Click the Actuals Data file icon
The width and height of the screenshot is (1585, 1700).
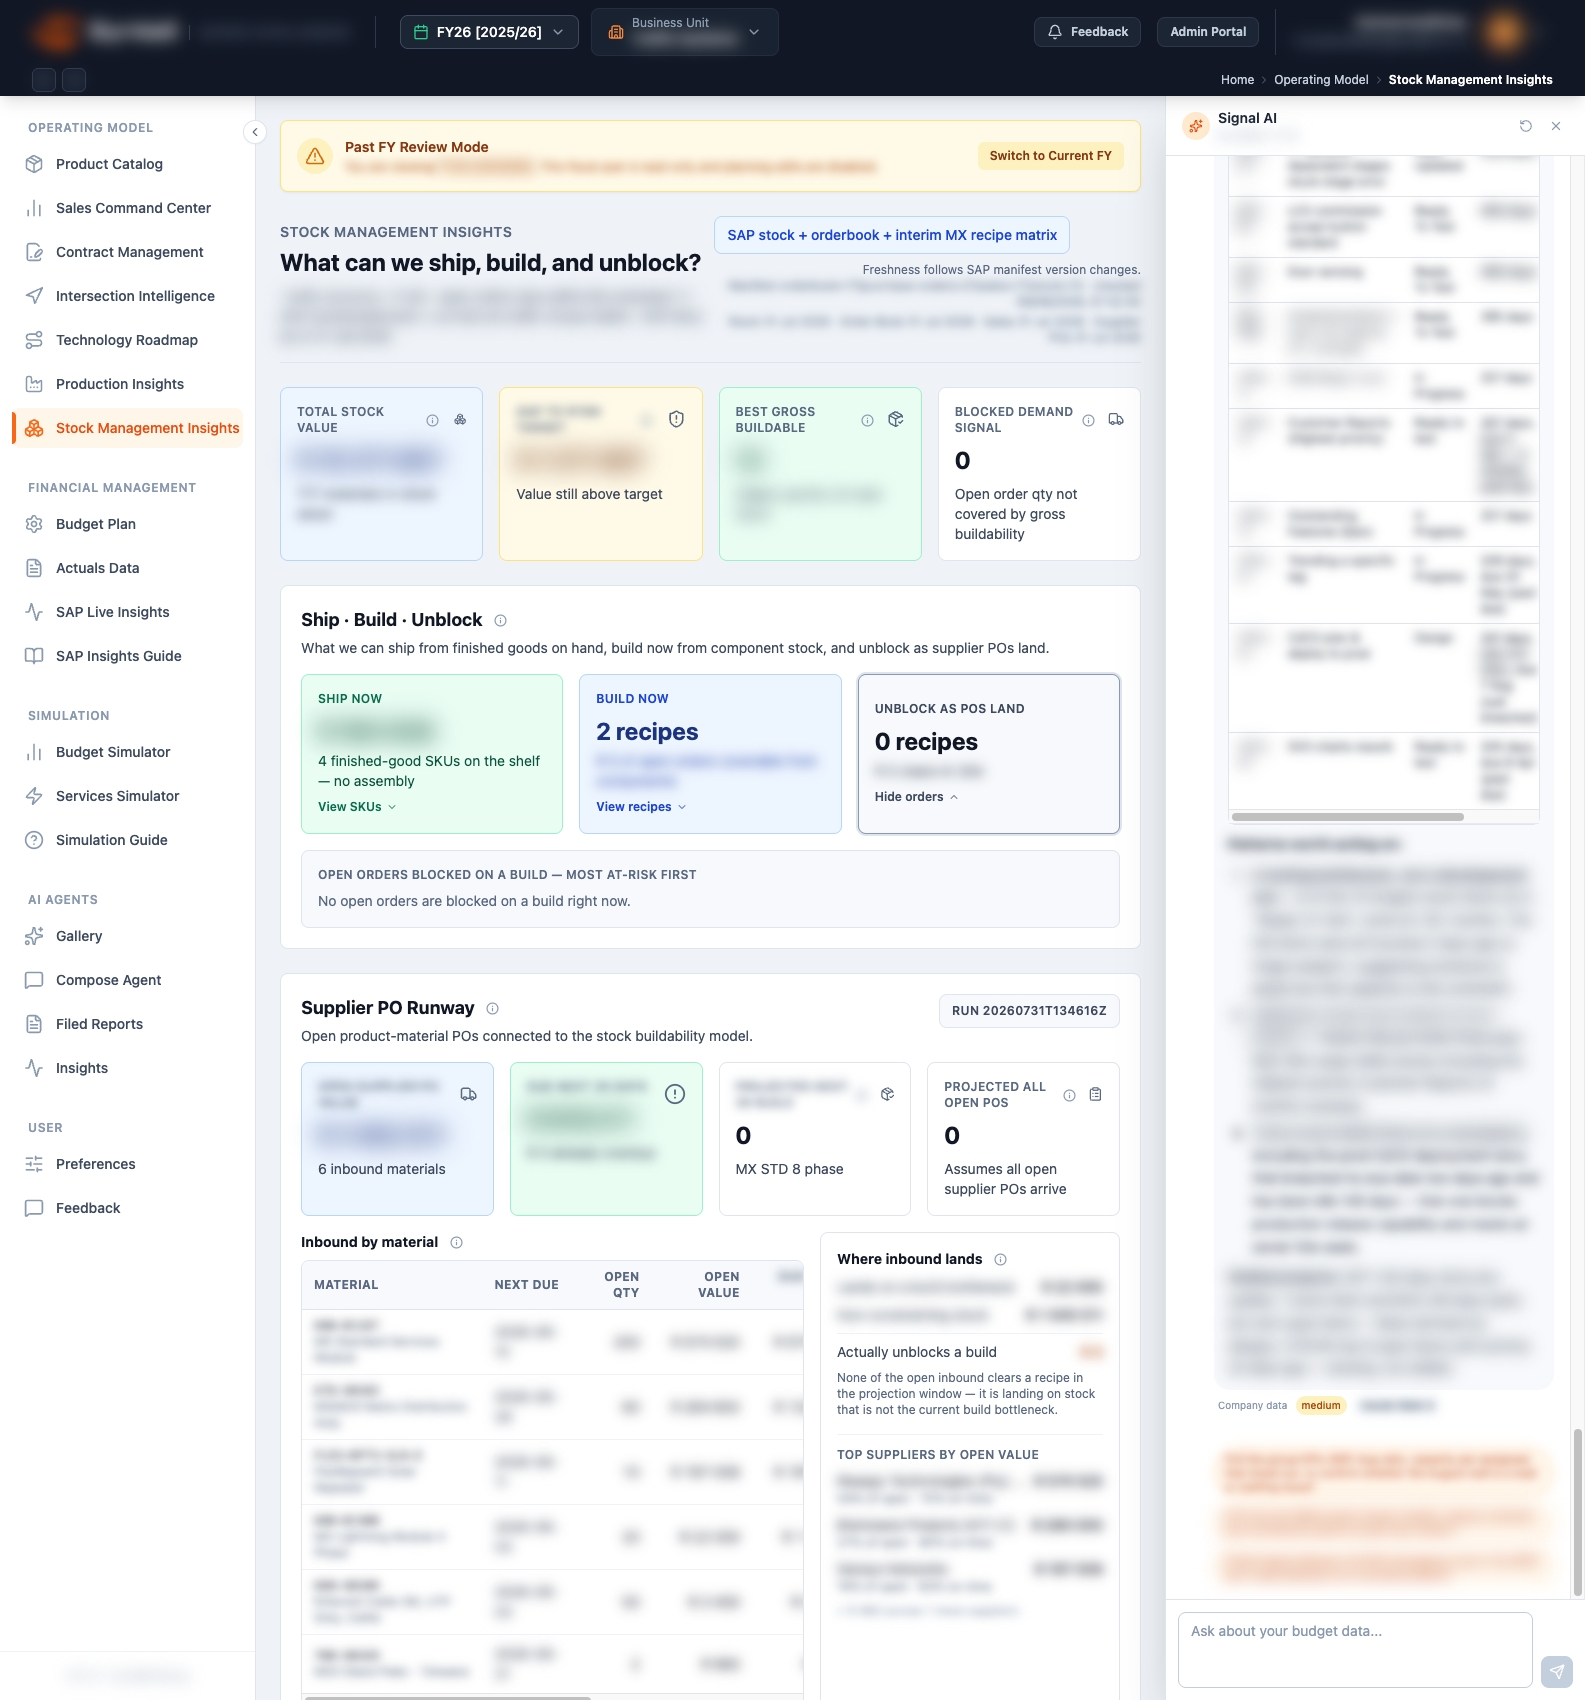34,568
